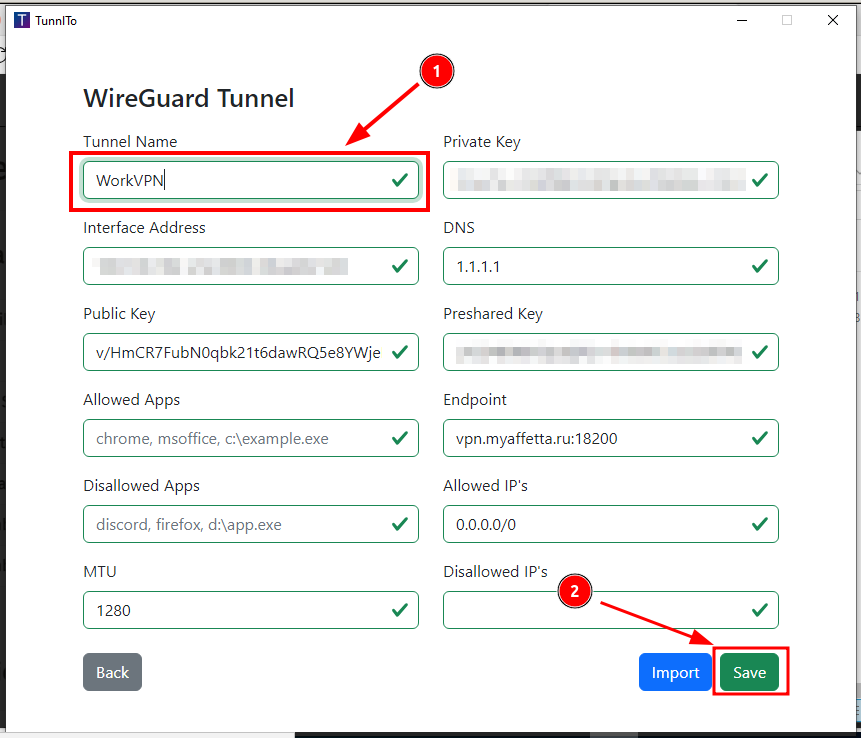Click the checkmark icon in MTU field
This screenshot has height=738, width=861.
point(399,610)
